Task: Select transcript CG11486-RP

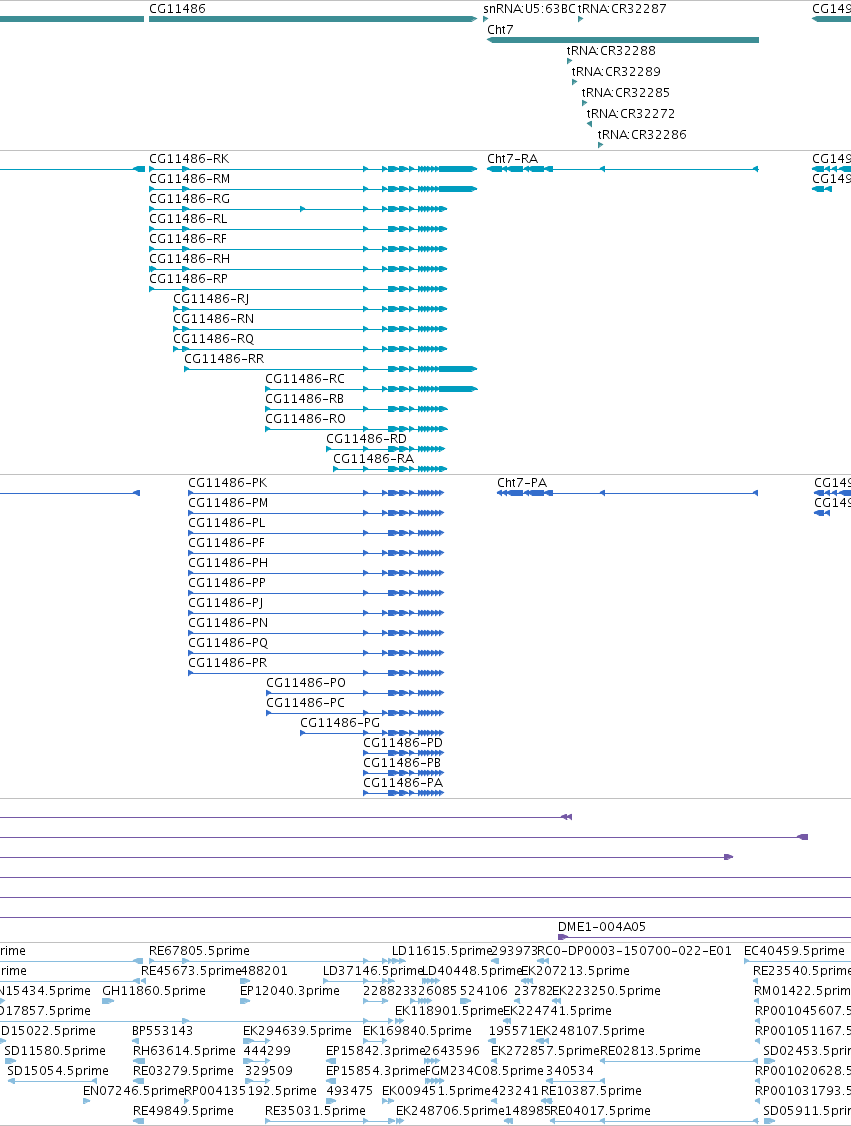Action: pos(188,279)
